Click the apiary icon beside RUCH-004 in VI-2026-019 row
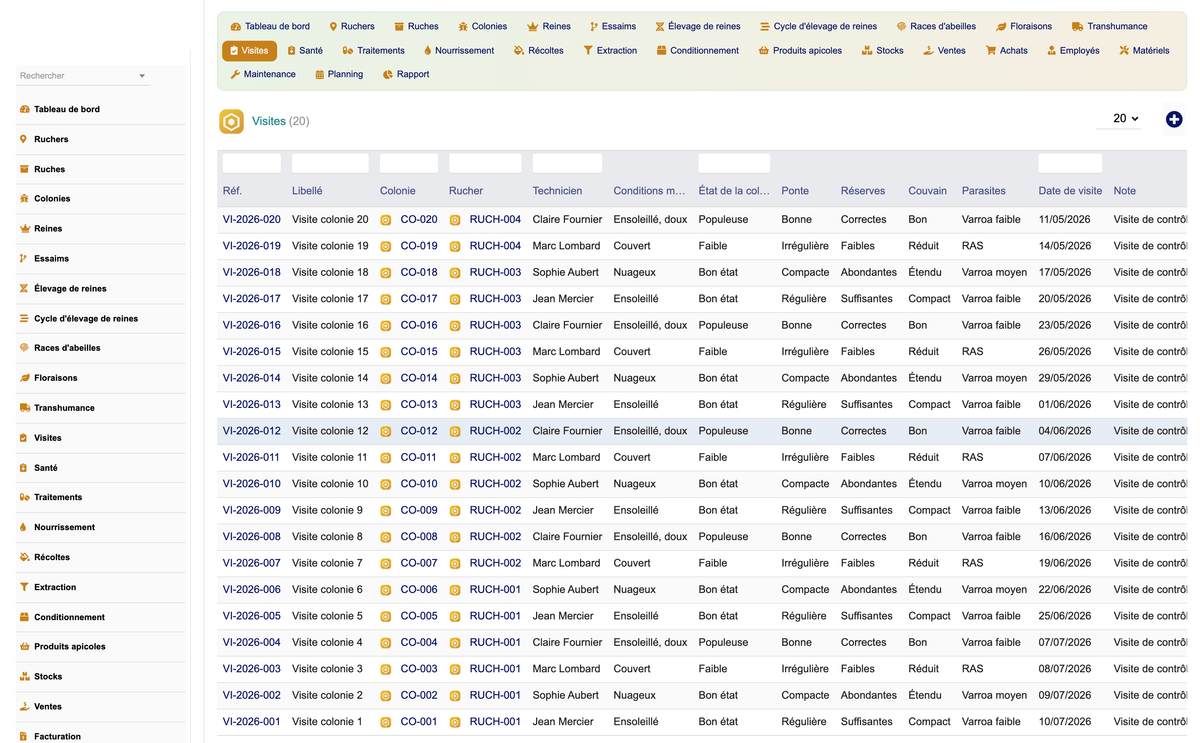 pos(455,246)
